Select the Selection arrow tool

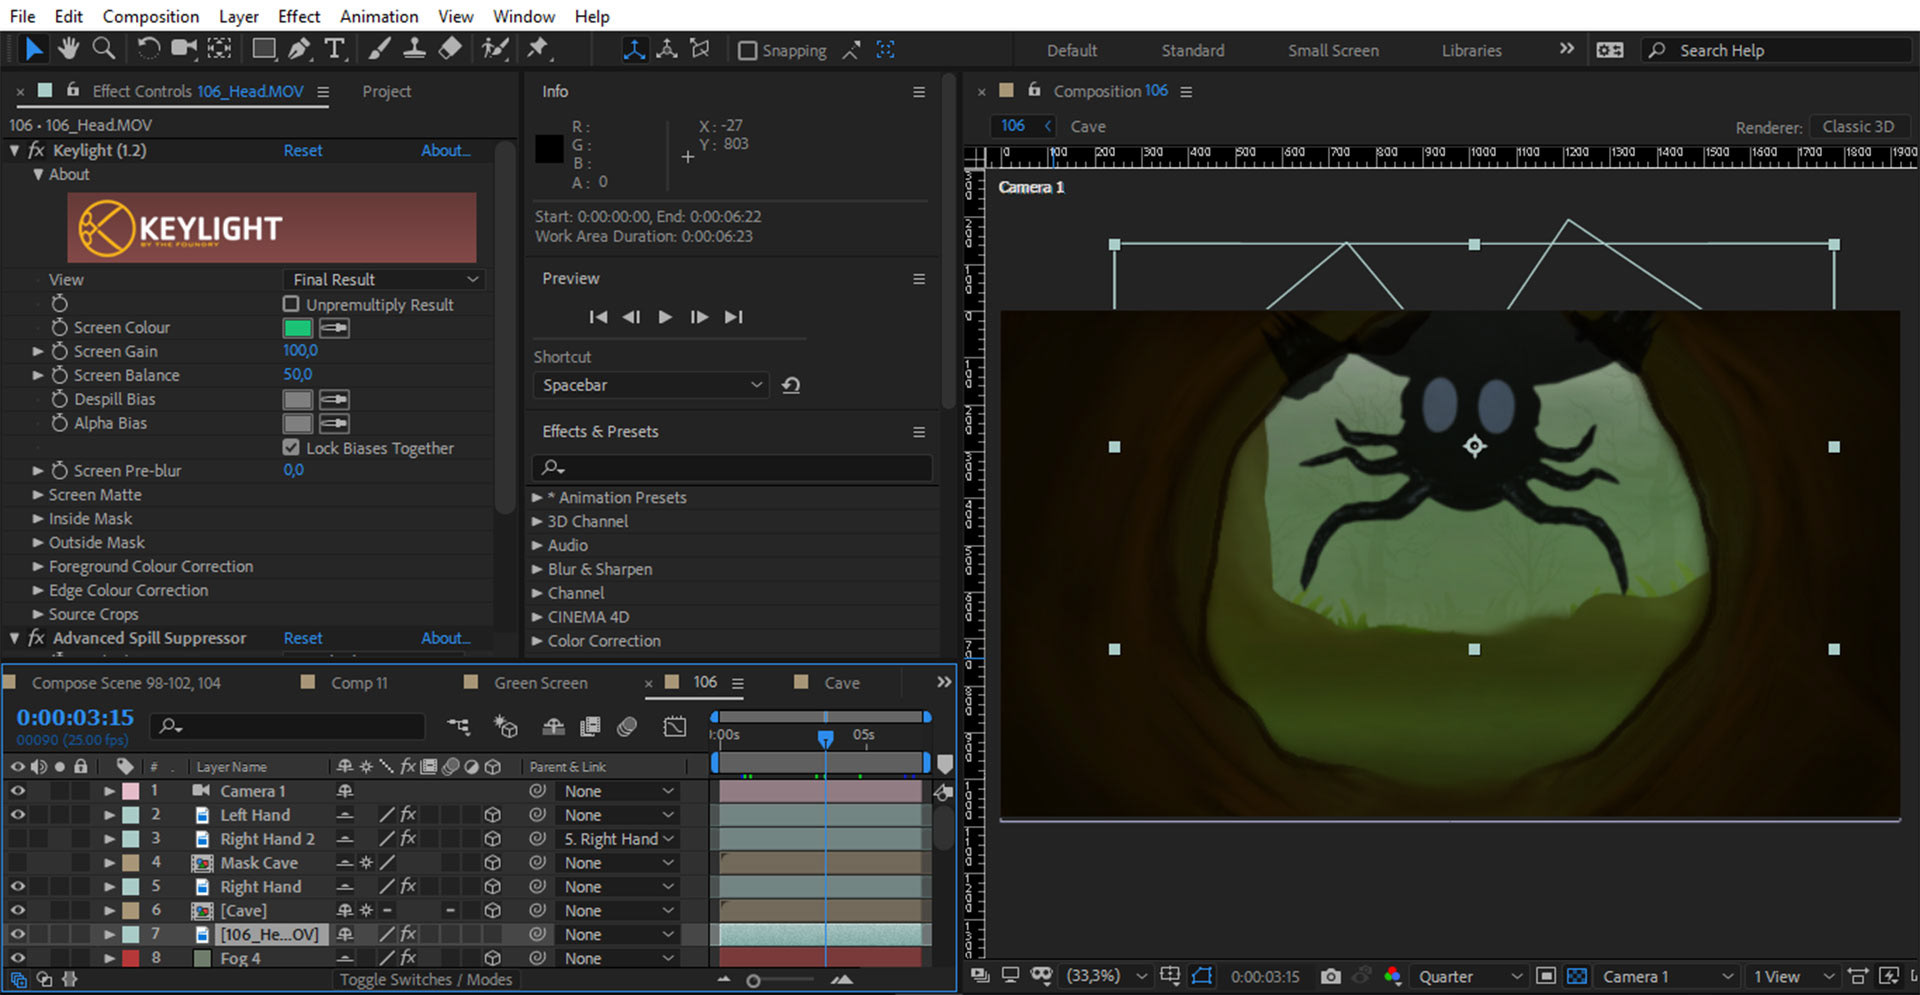(33, 48)
